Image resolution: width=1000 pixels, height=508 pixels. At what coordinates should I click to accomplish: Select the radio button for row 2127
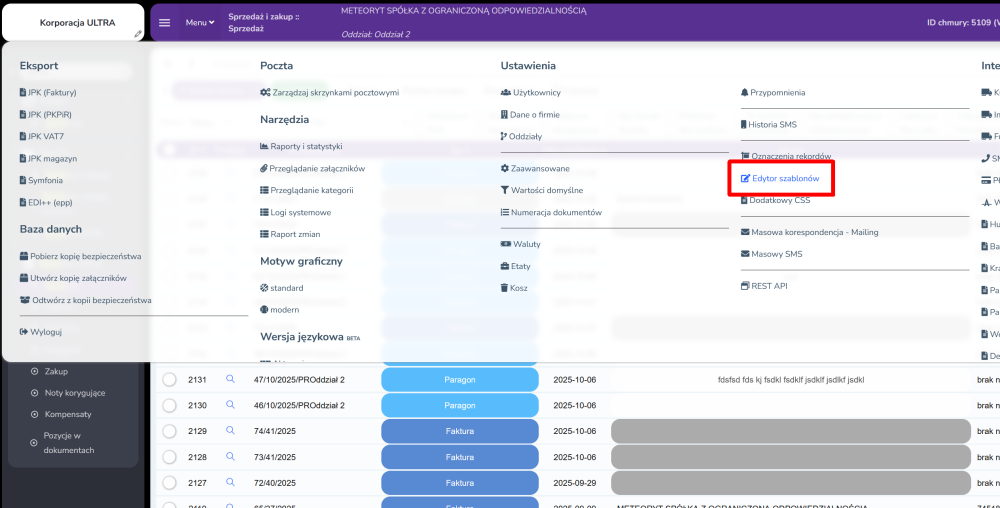click(x=169, y=483)
